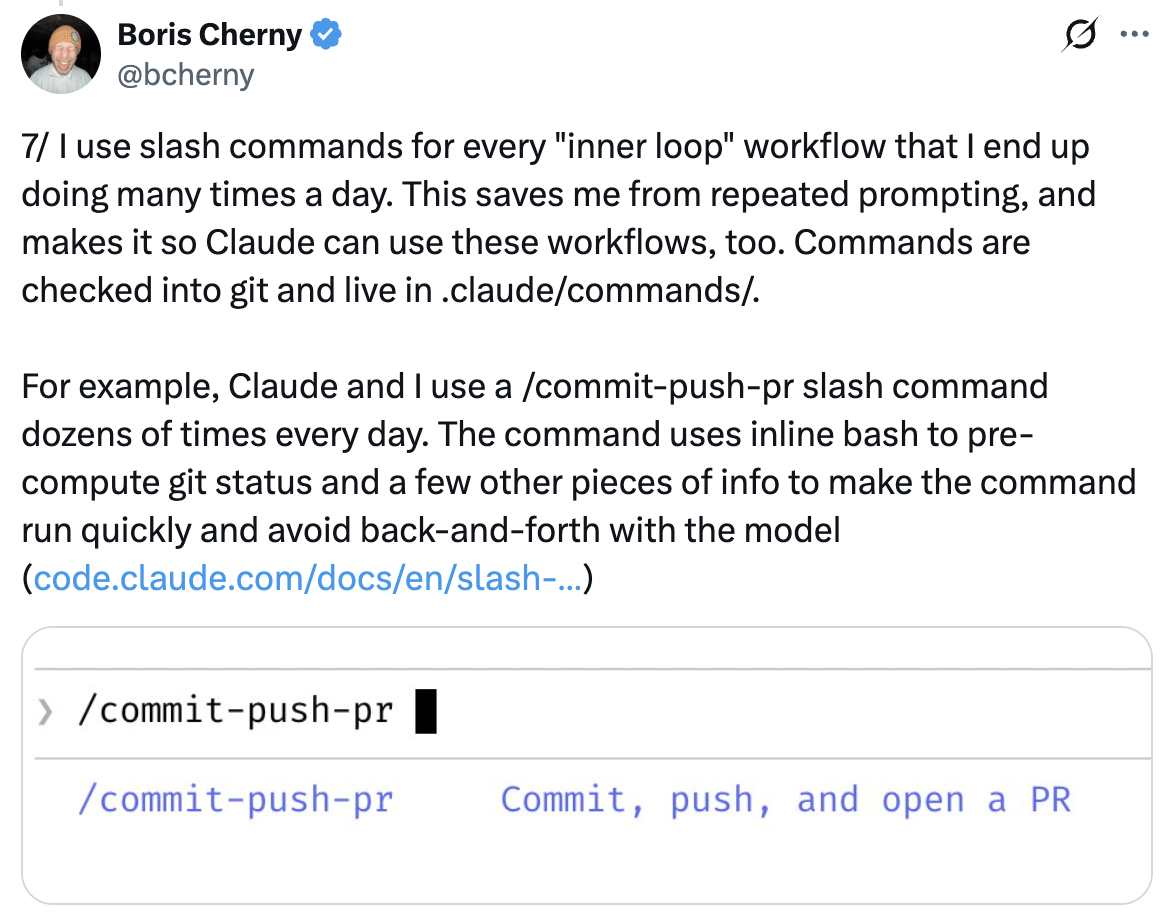The image size is (1174, 916).
Task: Click the Commit, push, and open a PR description
Action: (x=786, y=798)
